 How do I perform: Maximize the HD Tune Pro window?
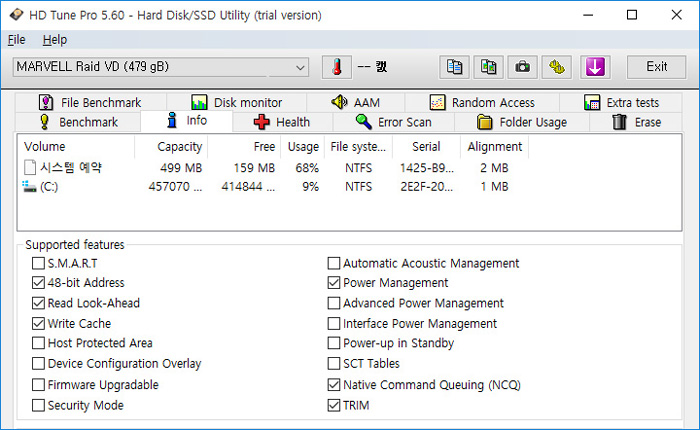632,15
